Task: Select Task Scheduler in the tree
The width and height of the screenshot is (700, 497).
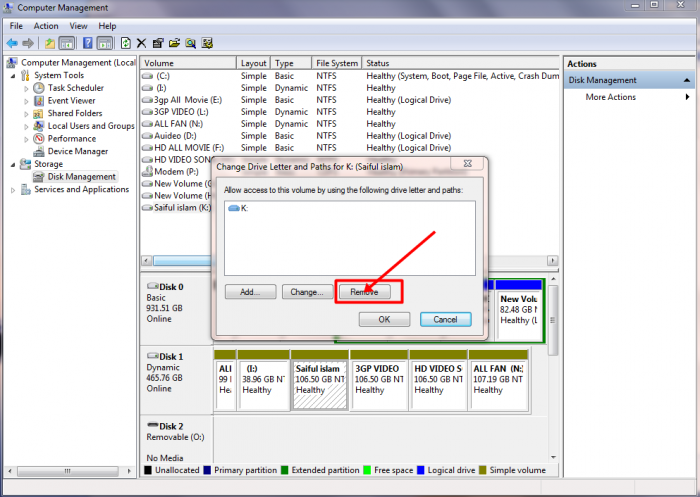Action: 75,88
